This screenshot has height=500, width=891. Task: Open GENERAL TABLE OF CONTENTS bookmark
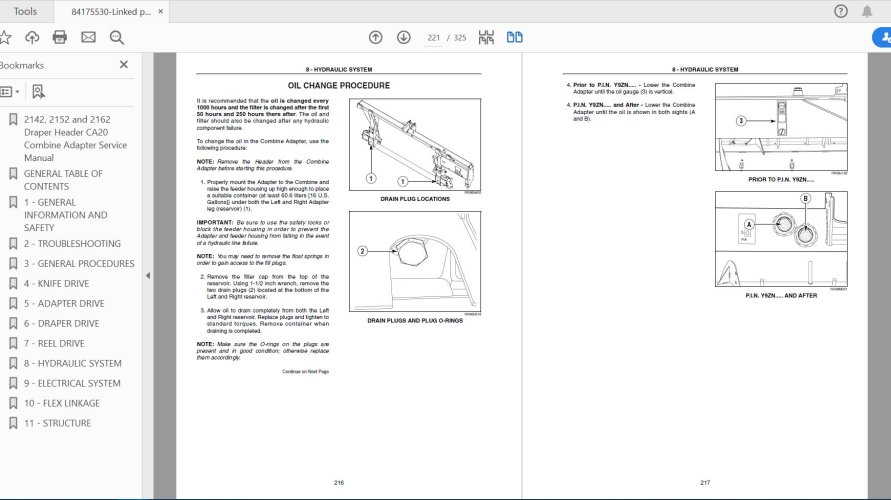pos(63,180)
